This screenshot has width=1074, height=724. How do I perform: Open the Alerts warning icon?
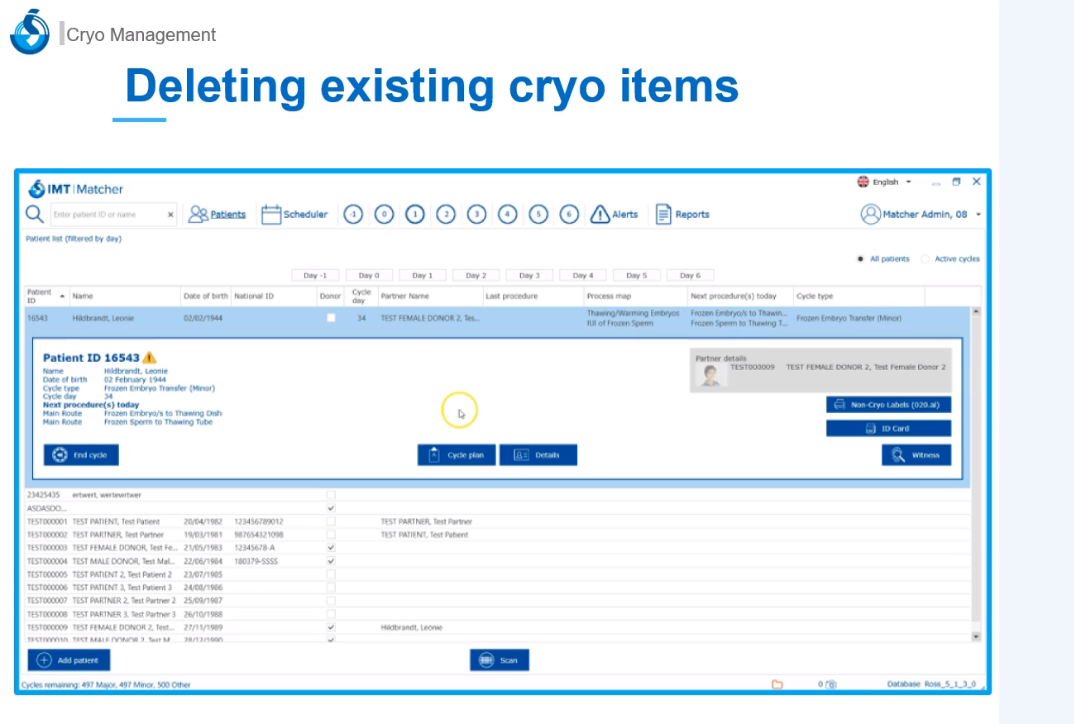600,214
